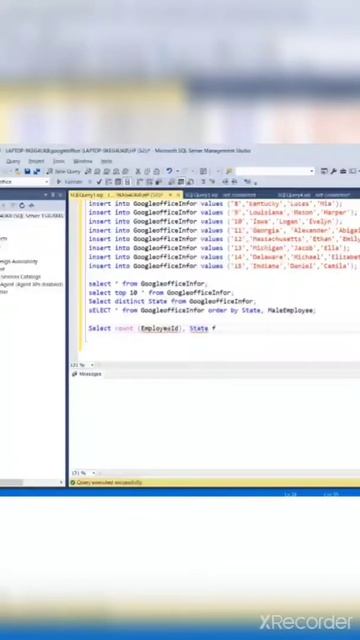Click the insert line with 'Georgia'
Viewport: 360px width, 640px height.
tap(224, 231)
